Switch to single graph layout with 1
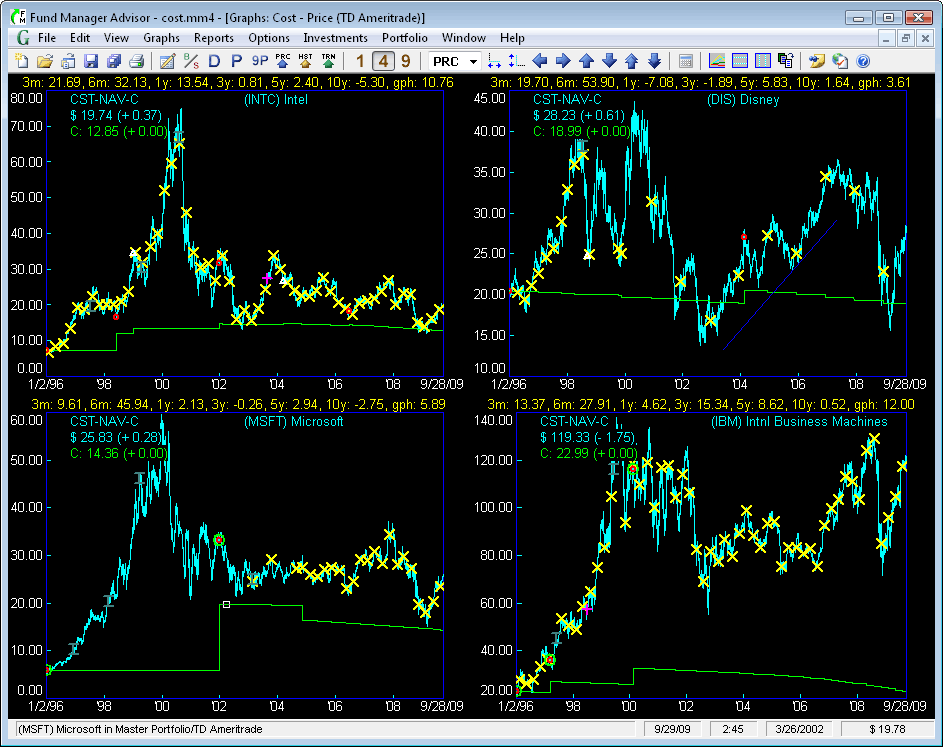This screenshot has width=943, height=747. pyautogui.click(x=360, y=61)
